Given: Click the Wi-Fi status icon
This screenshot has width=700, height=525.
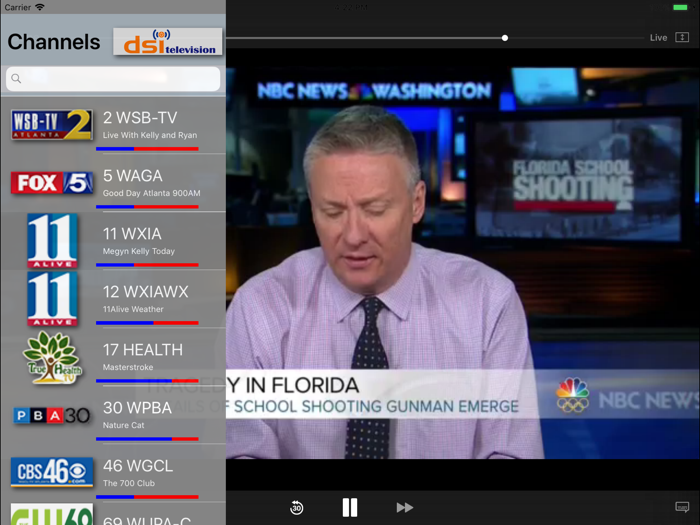Looking at the screenshot, I should pos(40,7).
